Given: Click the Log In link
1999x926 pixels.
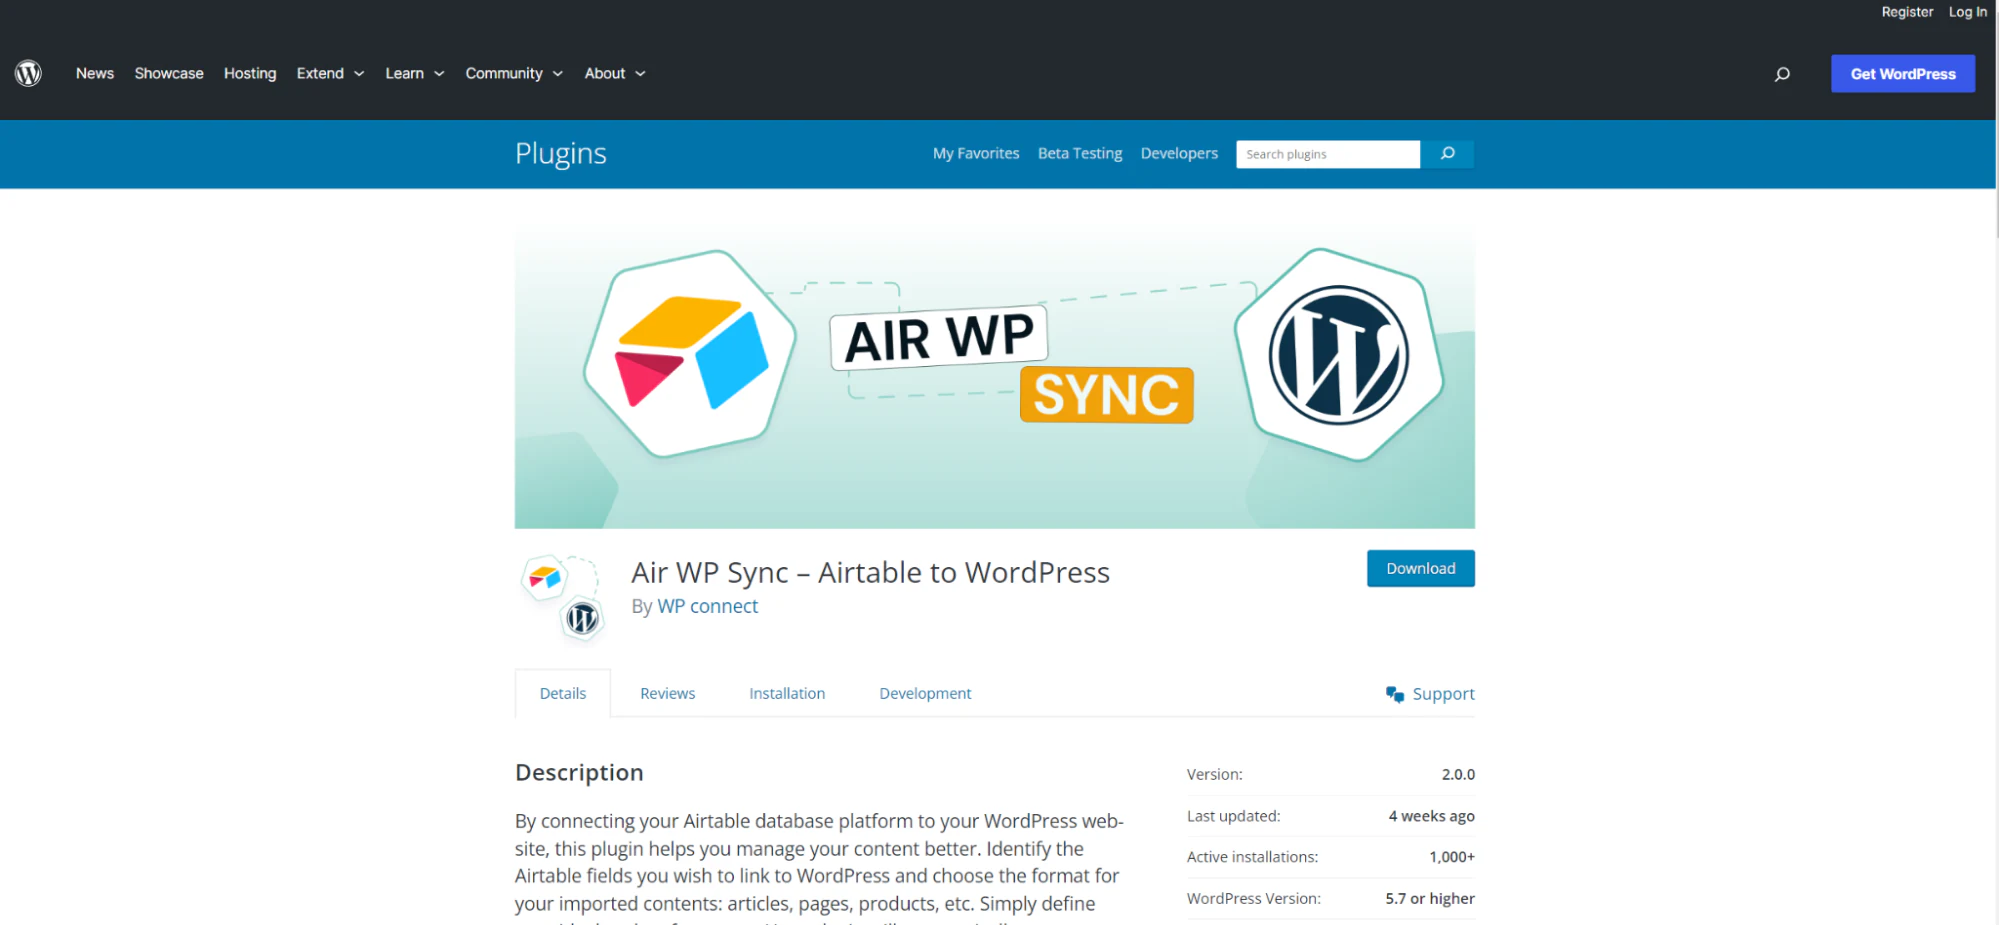Looking at the screenshot, I should tap(1967, 12).
